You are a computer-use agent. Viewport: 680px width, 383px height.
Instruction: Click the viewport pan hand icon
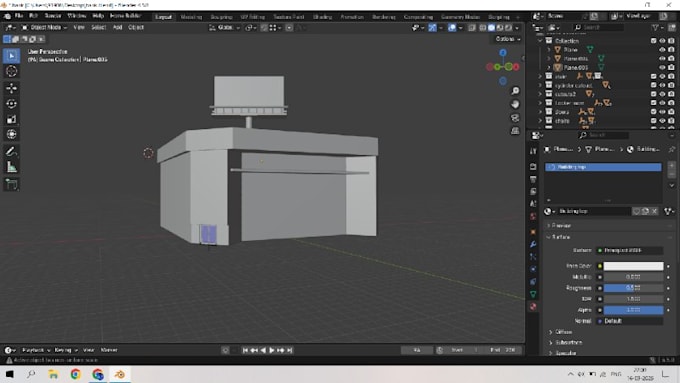point(515,104)
